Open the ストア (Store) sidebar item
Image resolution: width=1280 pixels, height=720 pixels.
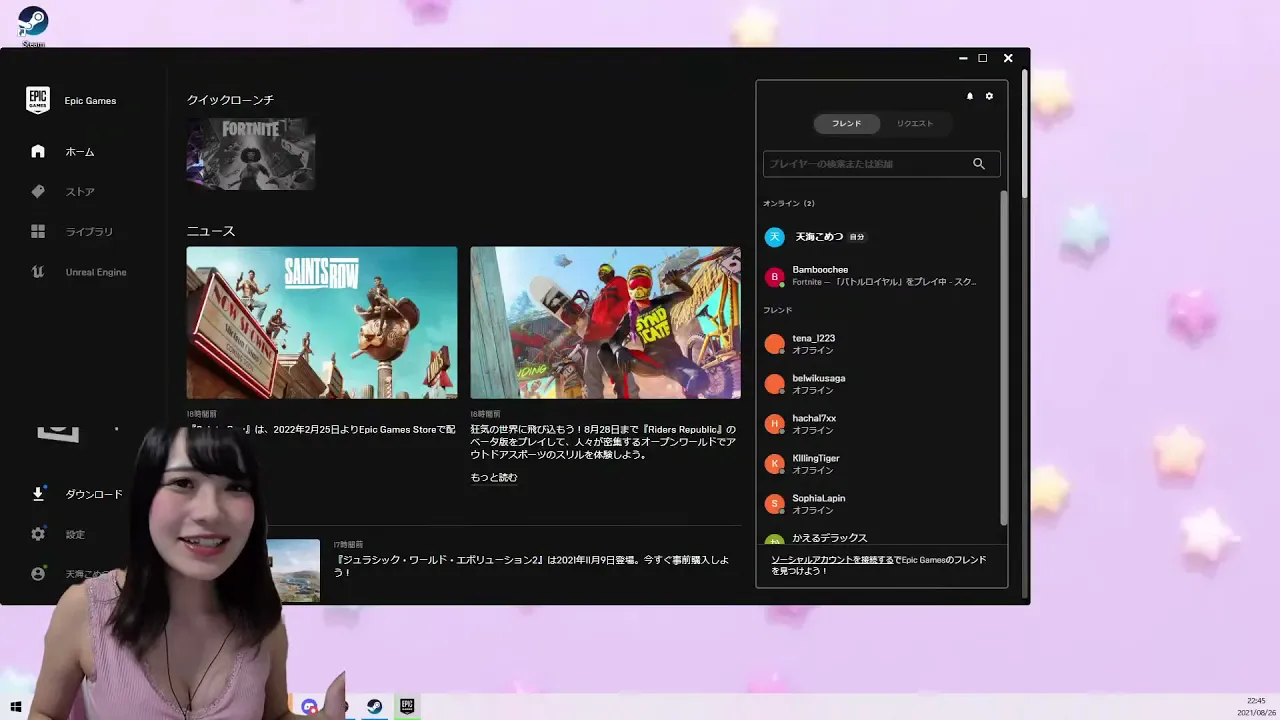click(x=80, y=192)
